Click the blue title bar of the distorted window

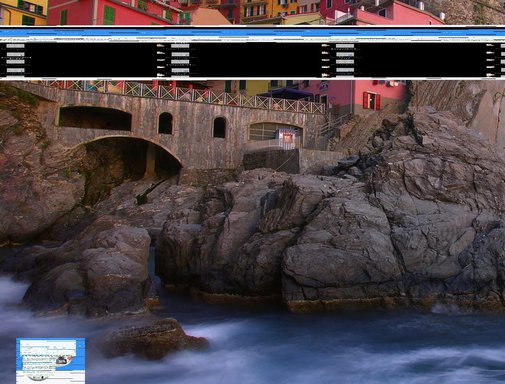(x=252, y=32)
